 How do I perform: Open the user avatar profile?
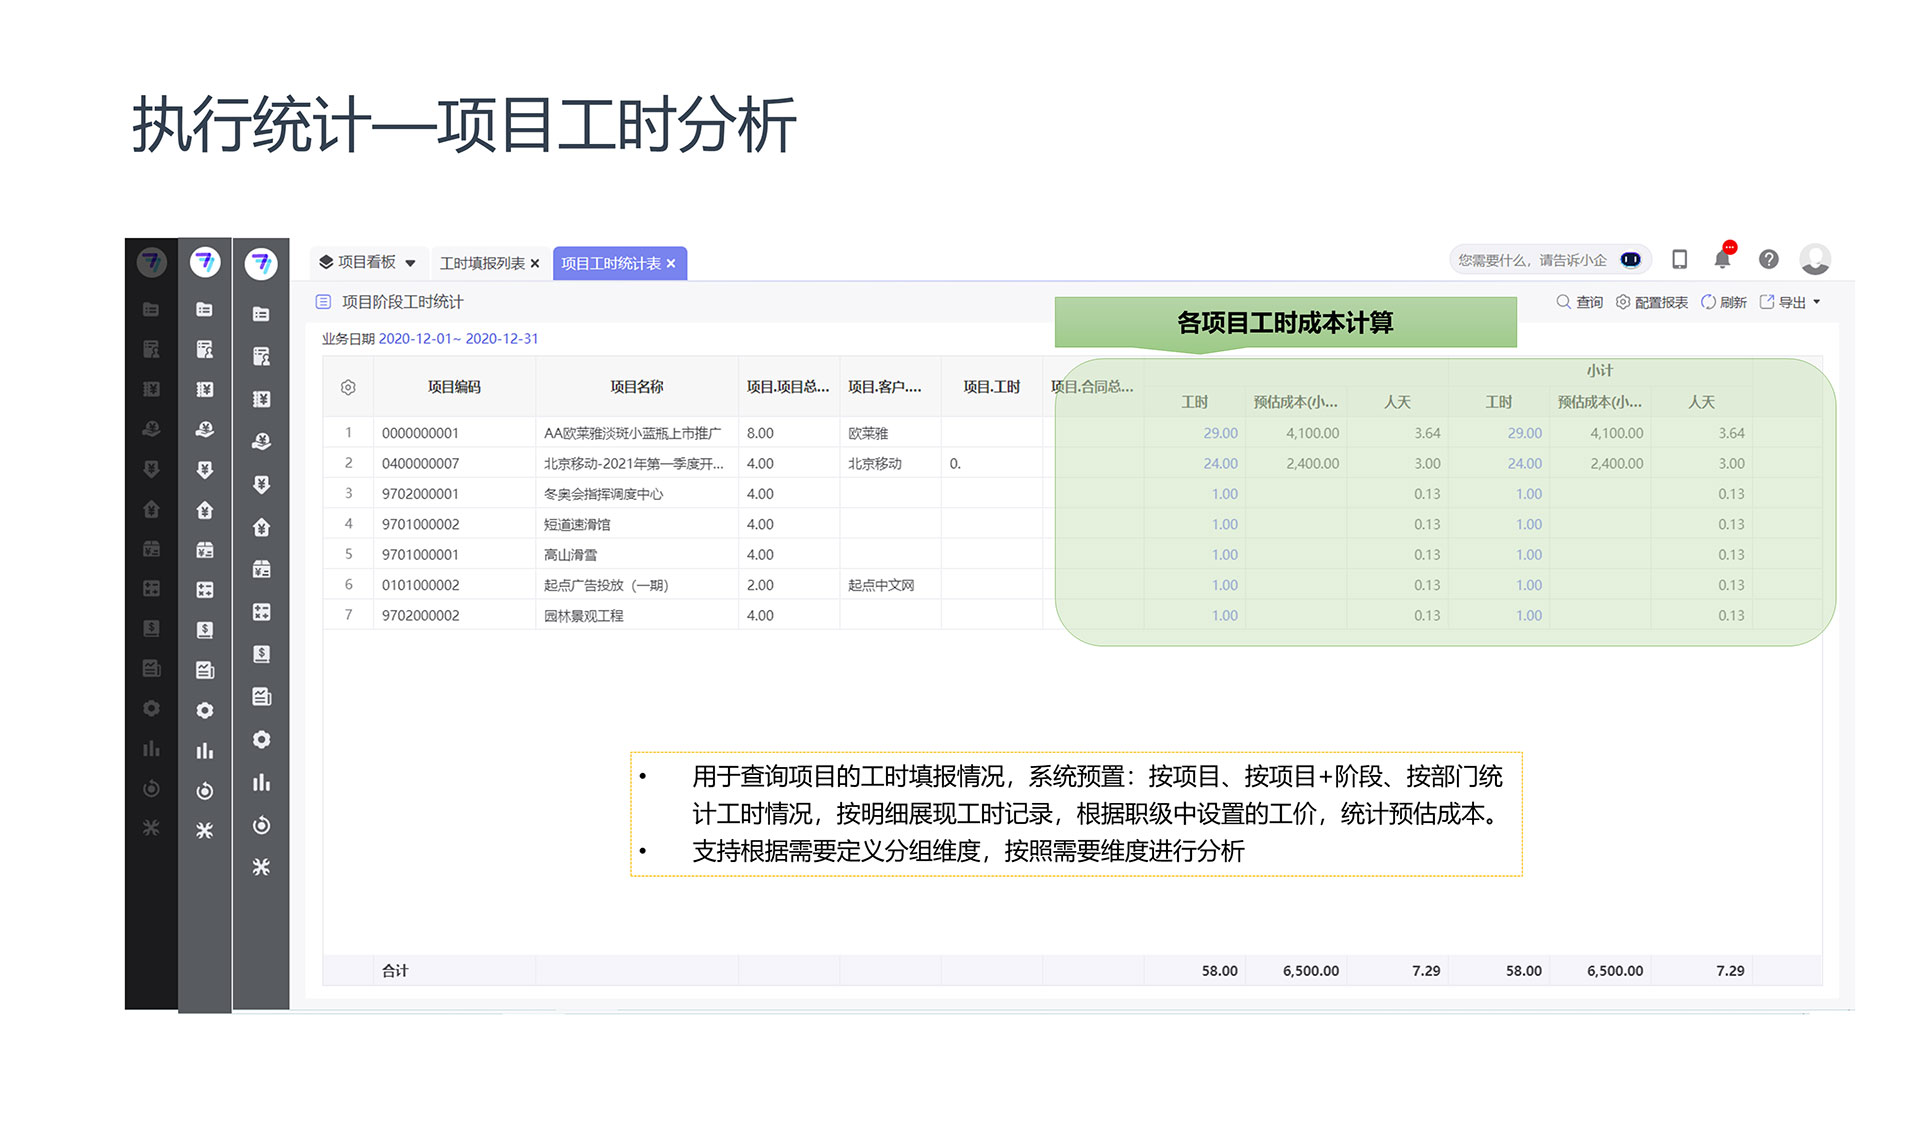[1814, 260]
